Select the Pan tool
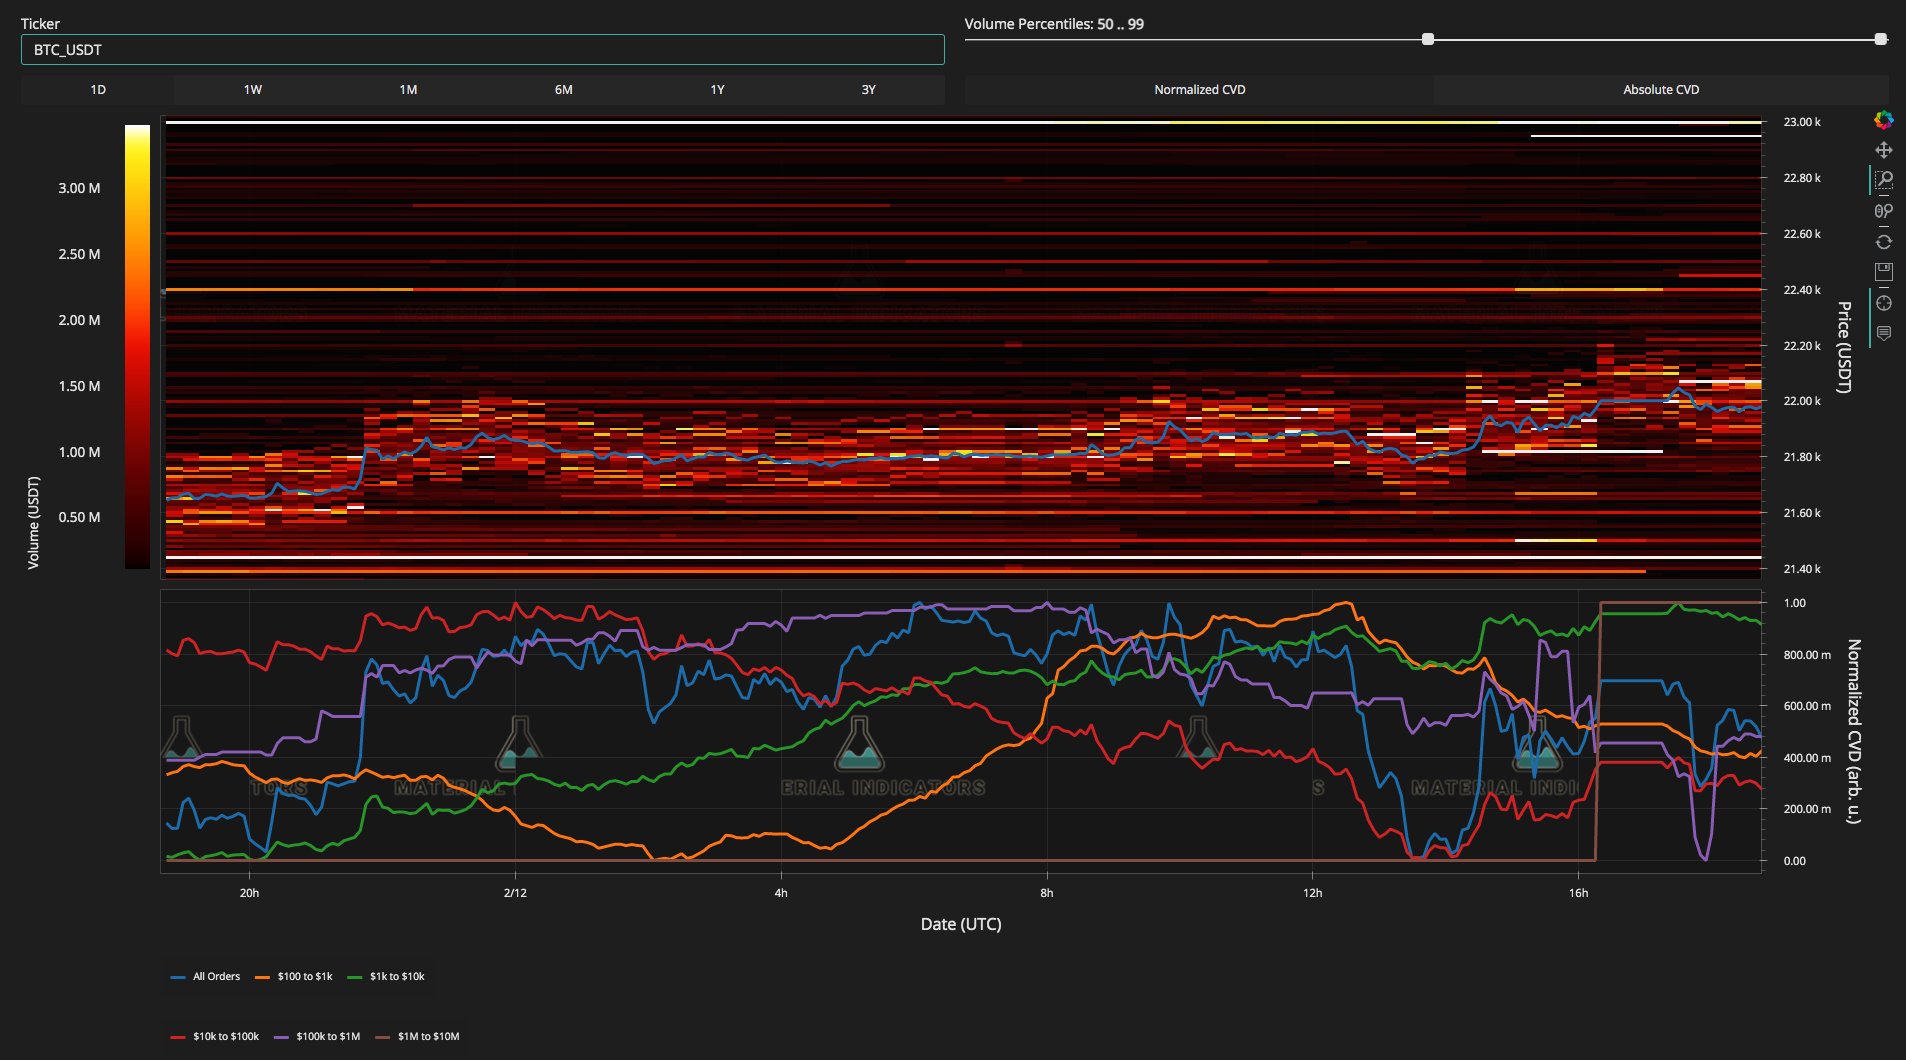The width and height of the screenshot is (1906, 1060). (x=1883, y=150)
